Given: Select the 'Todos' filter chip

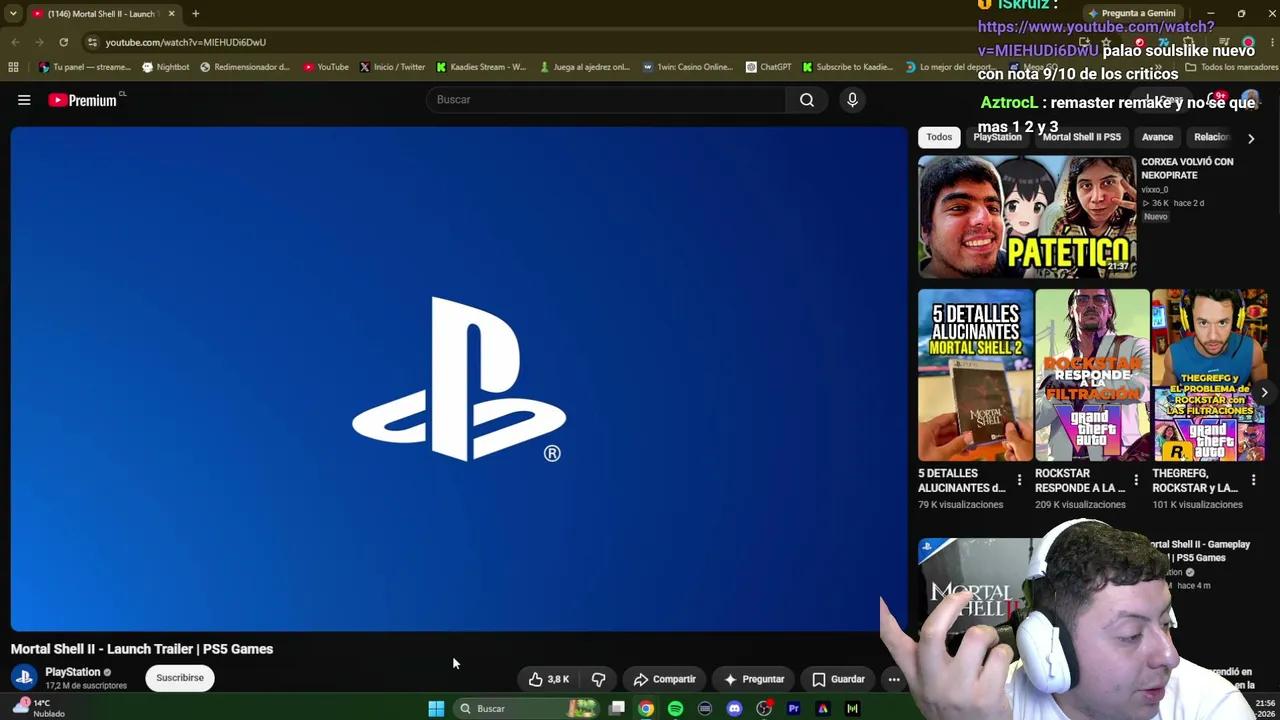Looking at the screenshot, I should pos(939,137).
